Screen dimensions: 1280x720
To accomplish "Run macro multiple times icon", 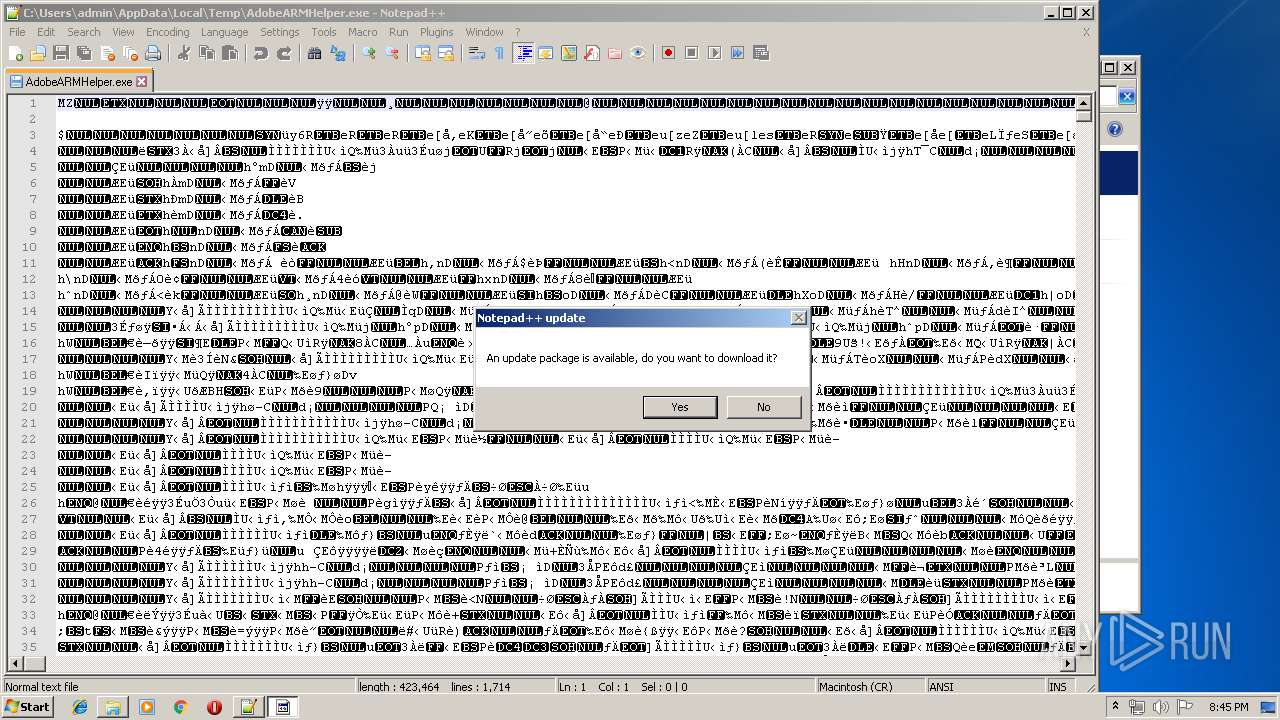I will [x=737, y=53].
